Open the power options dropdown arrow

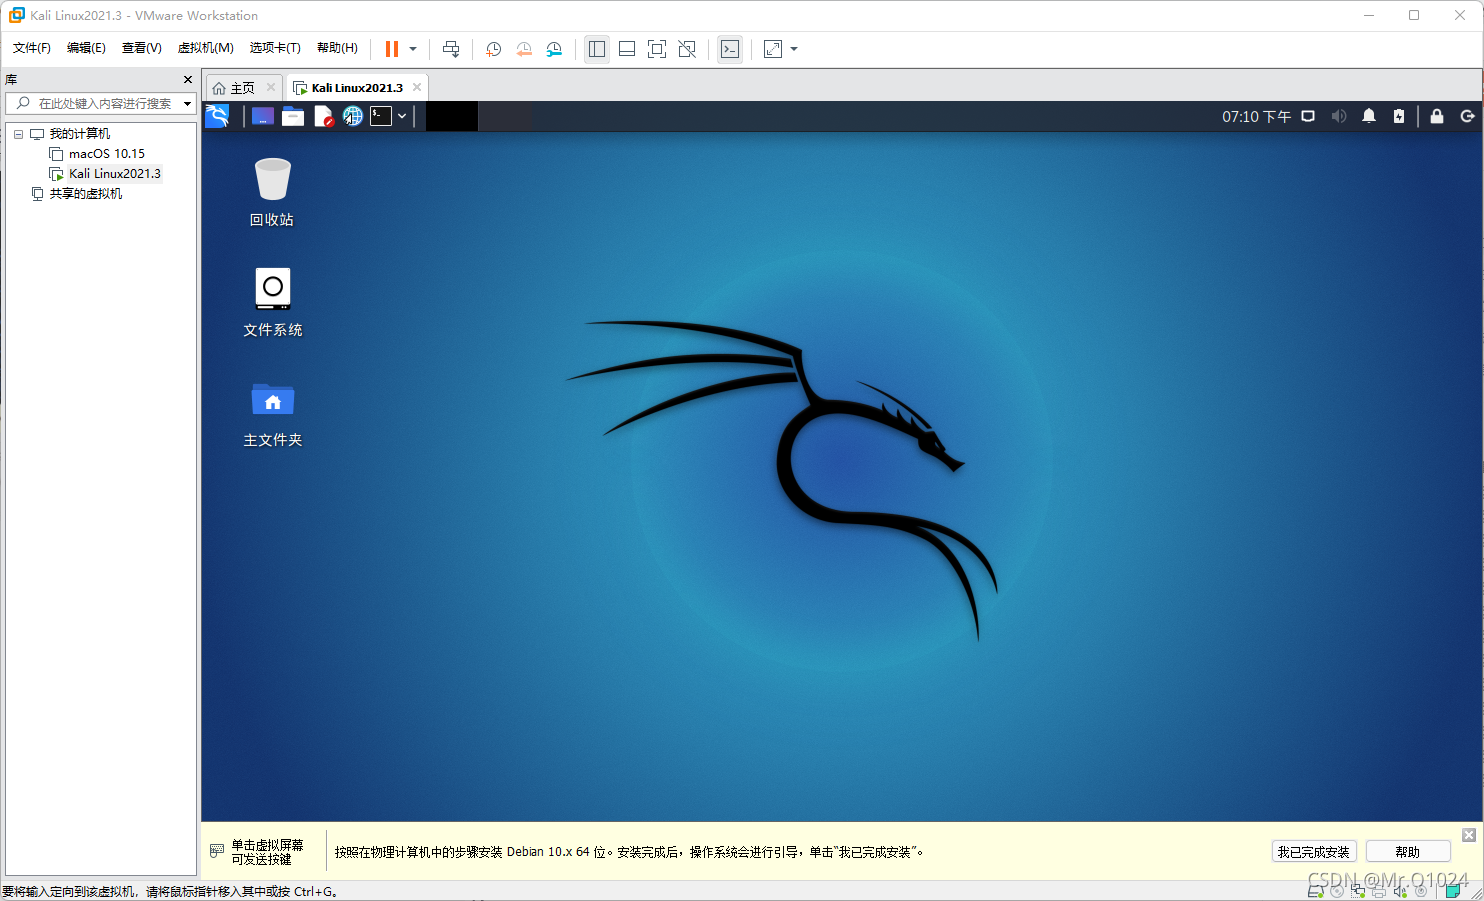pyautogui.click(x=413, y=49)
